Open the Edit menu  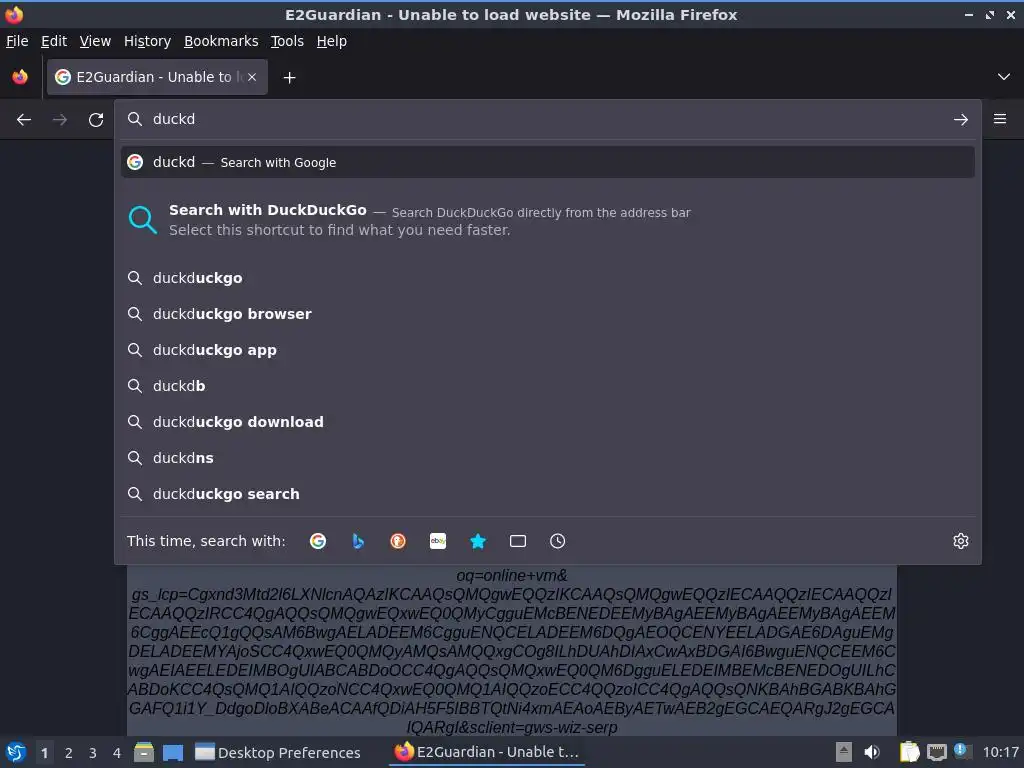coord(54,41)
